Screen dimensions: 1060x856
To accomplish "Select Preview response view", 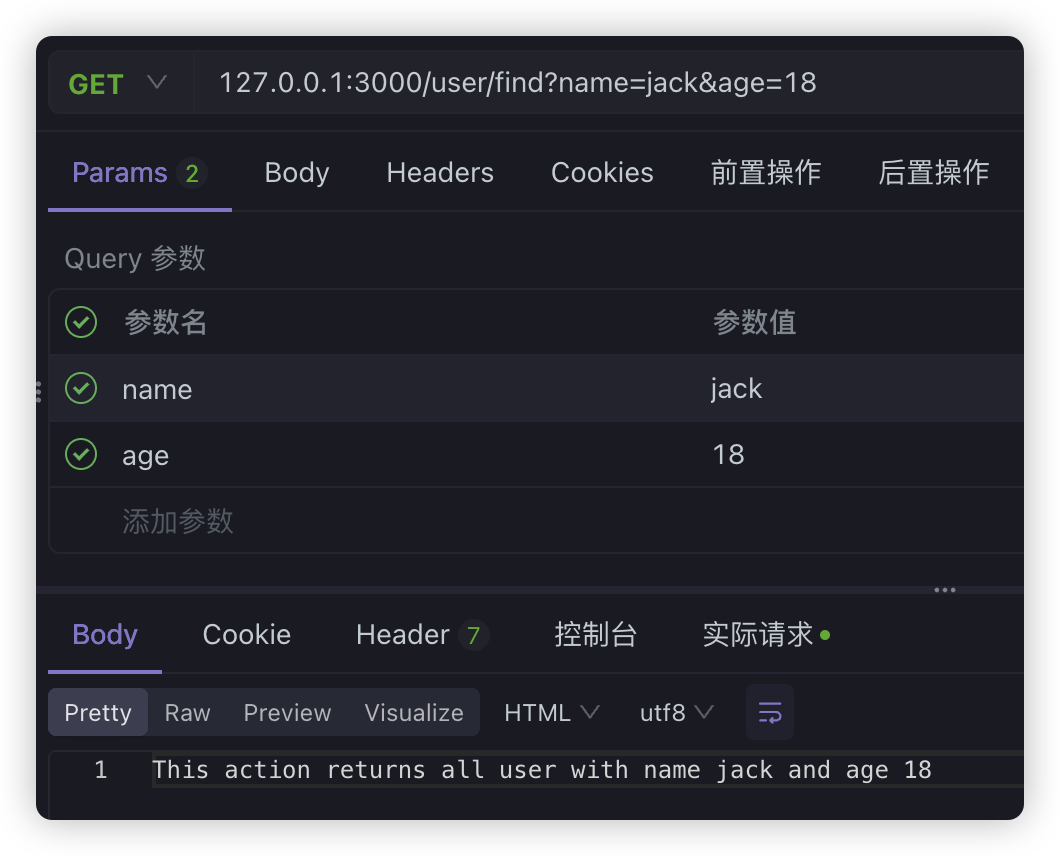I will click(287, 713).
